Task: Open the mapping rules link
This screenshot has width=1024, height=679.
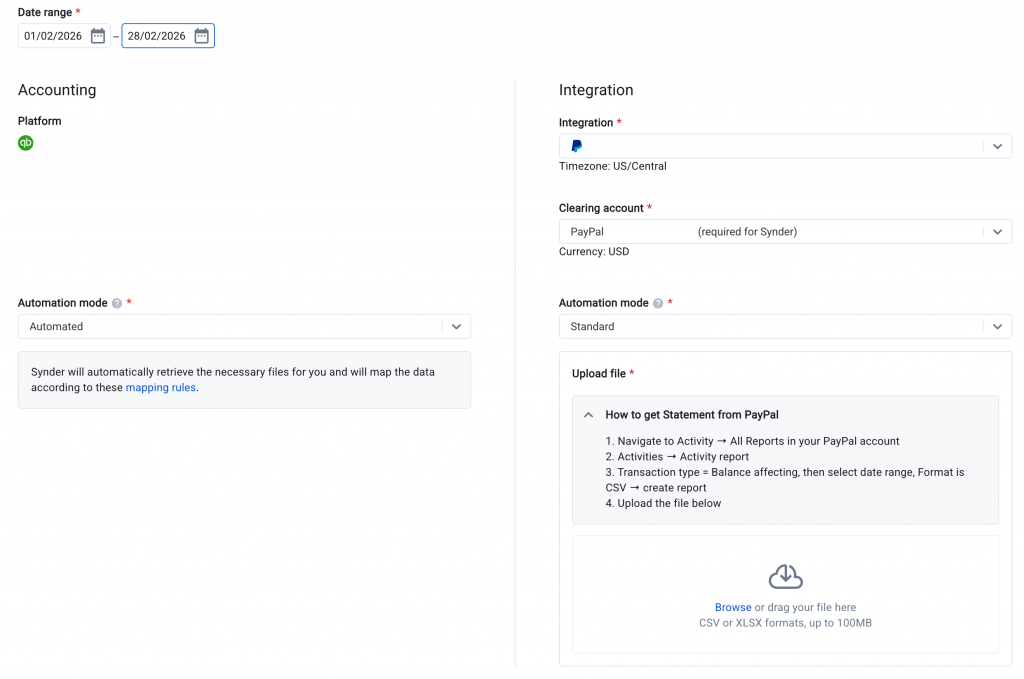Action: click(x=160, y=388)
